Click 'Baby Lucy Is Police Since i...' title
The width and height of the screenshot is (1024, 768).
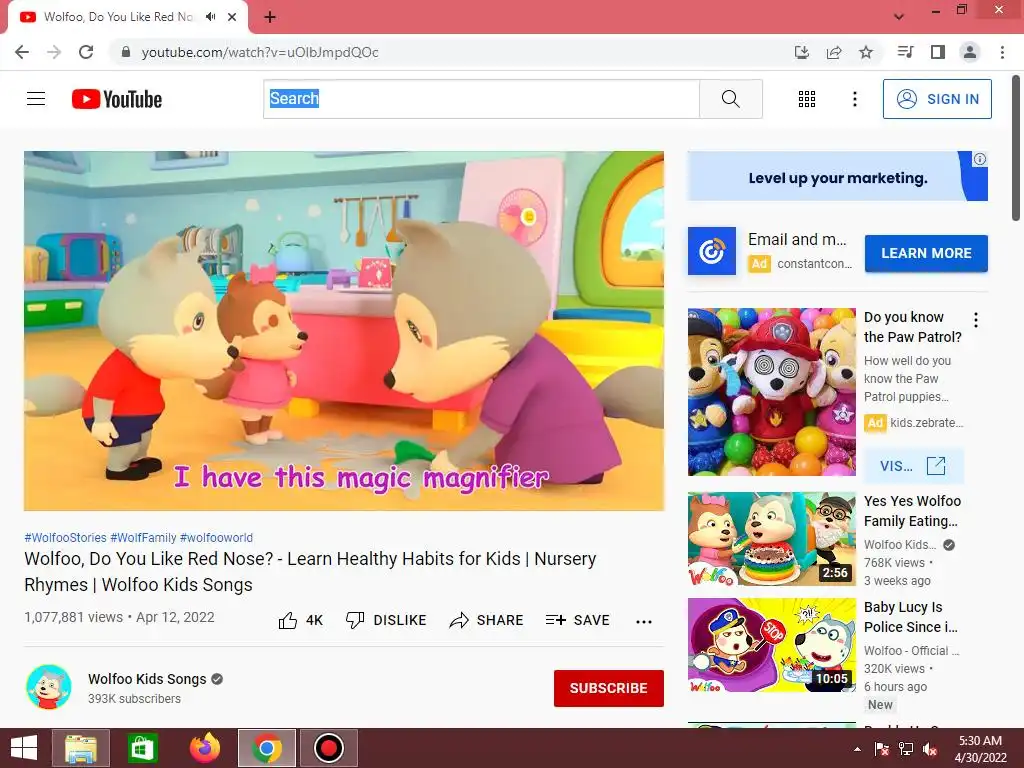910,617
